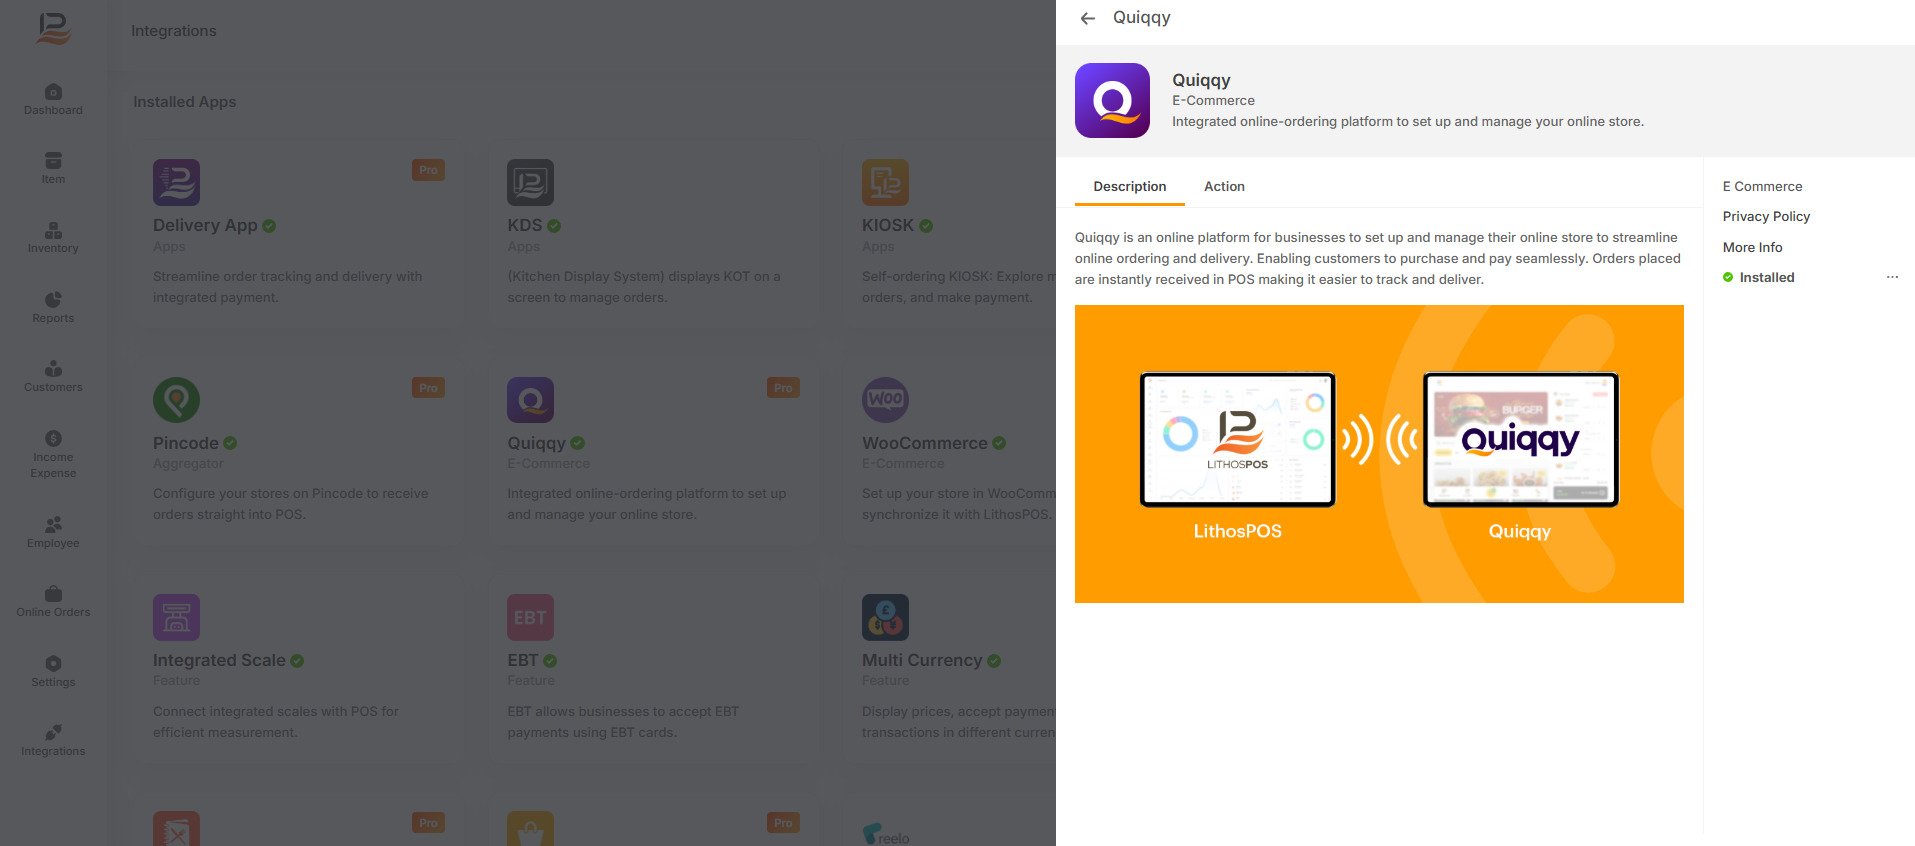Click the 'Integrated Scale' card title
This screenshot has height=846, width=1915.
pos(219,660)
